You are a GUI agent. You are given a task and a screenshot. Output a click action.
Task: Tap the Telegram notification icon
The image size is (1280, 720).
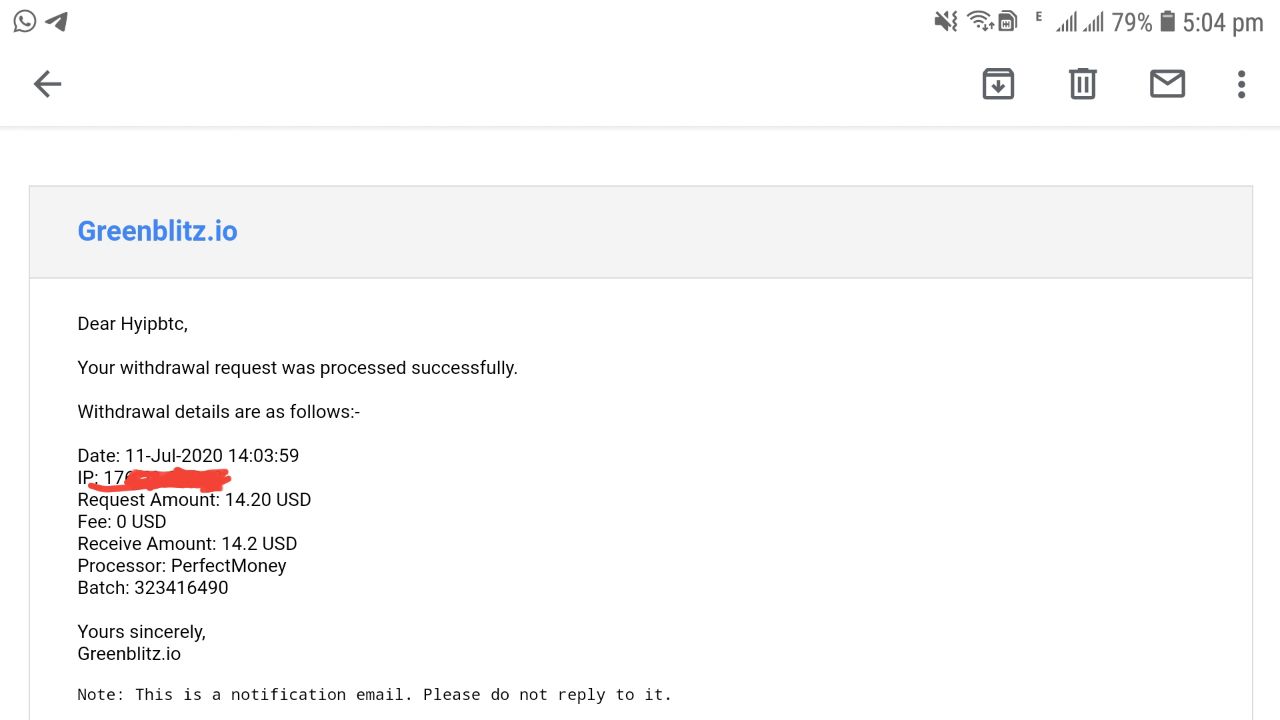(57, 21)
